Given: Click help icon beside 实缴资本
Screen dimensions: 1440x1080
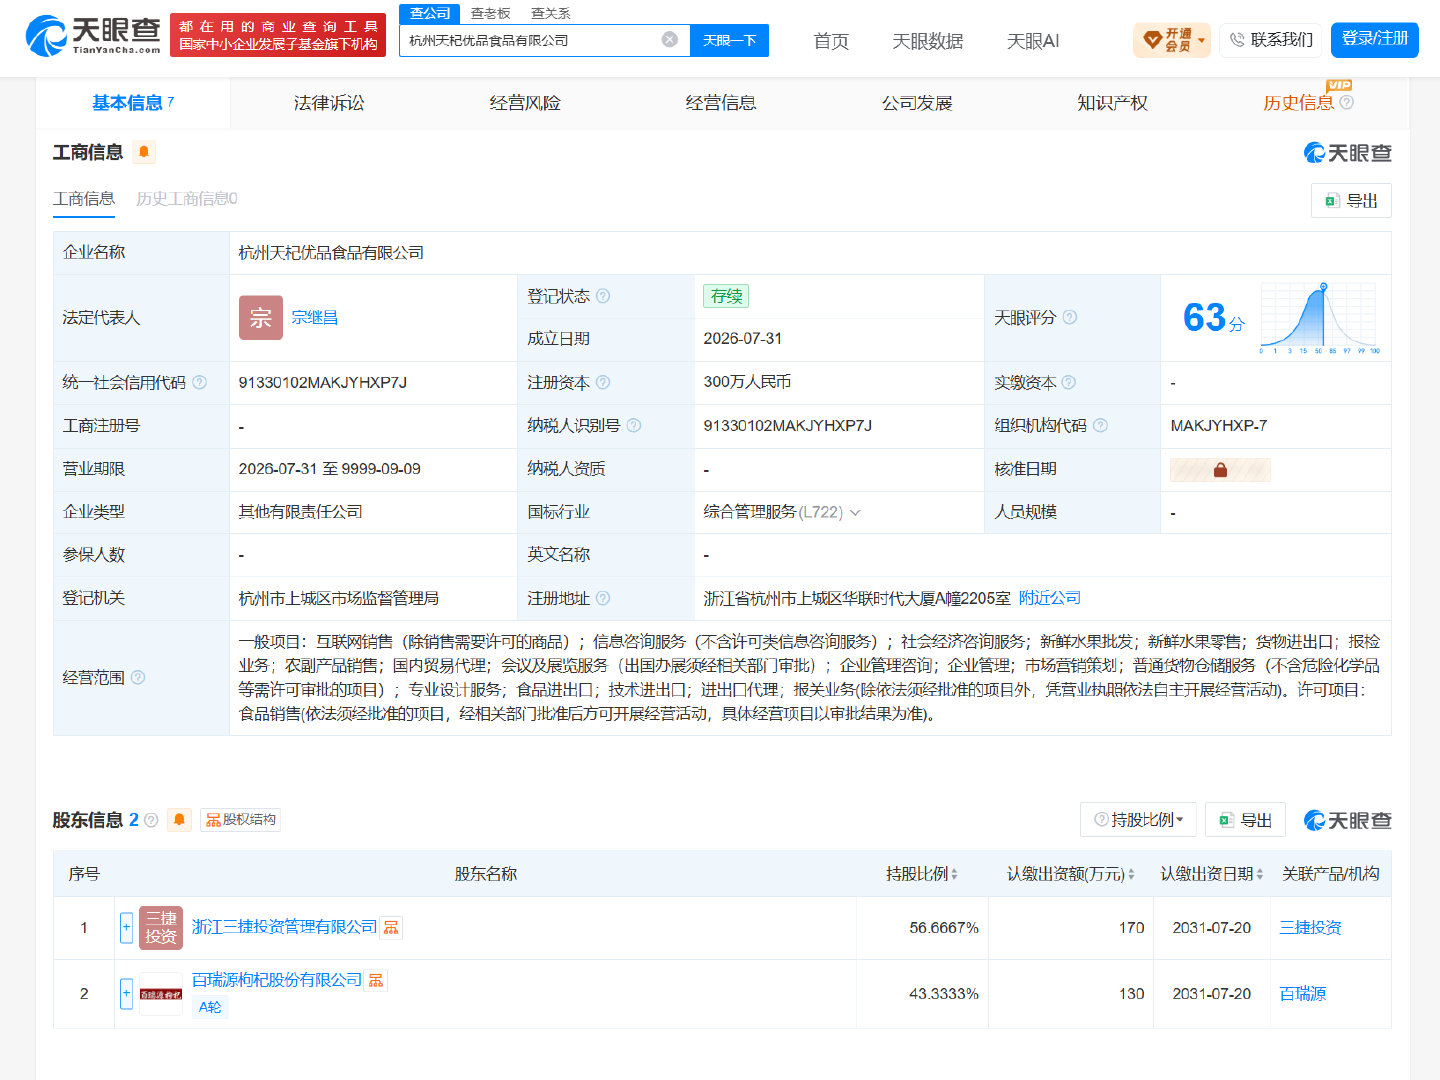Looking at the screenshot, I should 1068,382.
